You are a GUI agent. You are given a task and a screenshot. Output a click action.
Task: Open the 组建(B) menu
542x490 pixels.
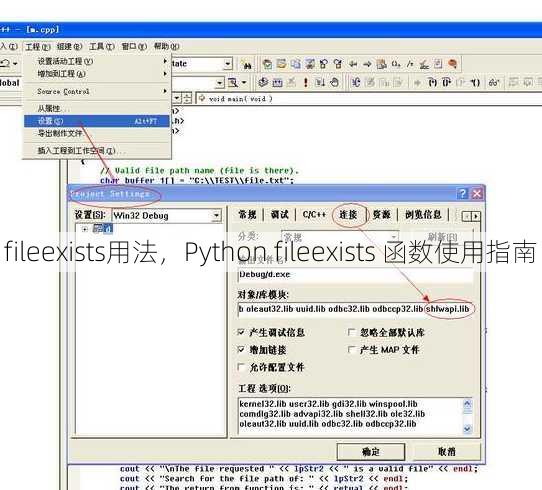69,46
